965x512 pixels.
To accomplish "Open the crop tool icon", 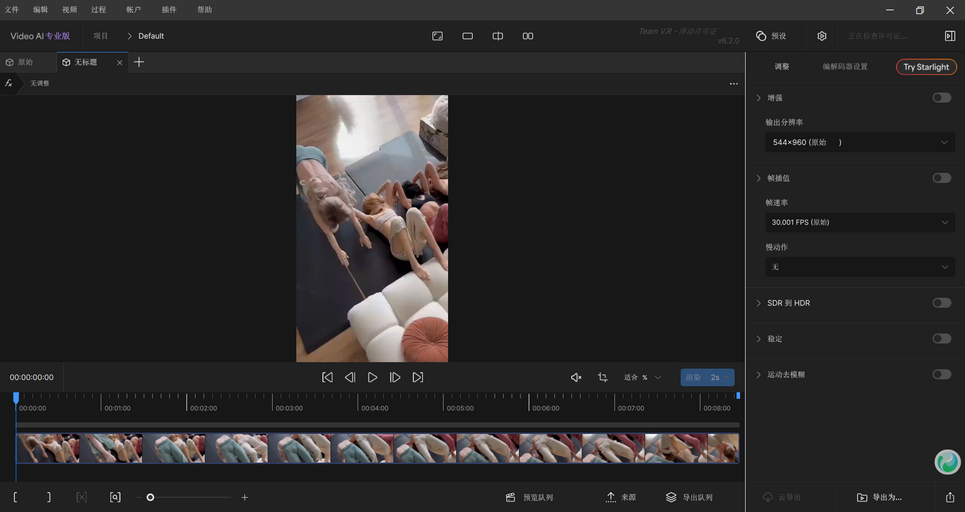I will pyautogui.click(x=603, y=377).
